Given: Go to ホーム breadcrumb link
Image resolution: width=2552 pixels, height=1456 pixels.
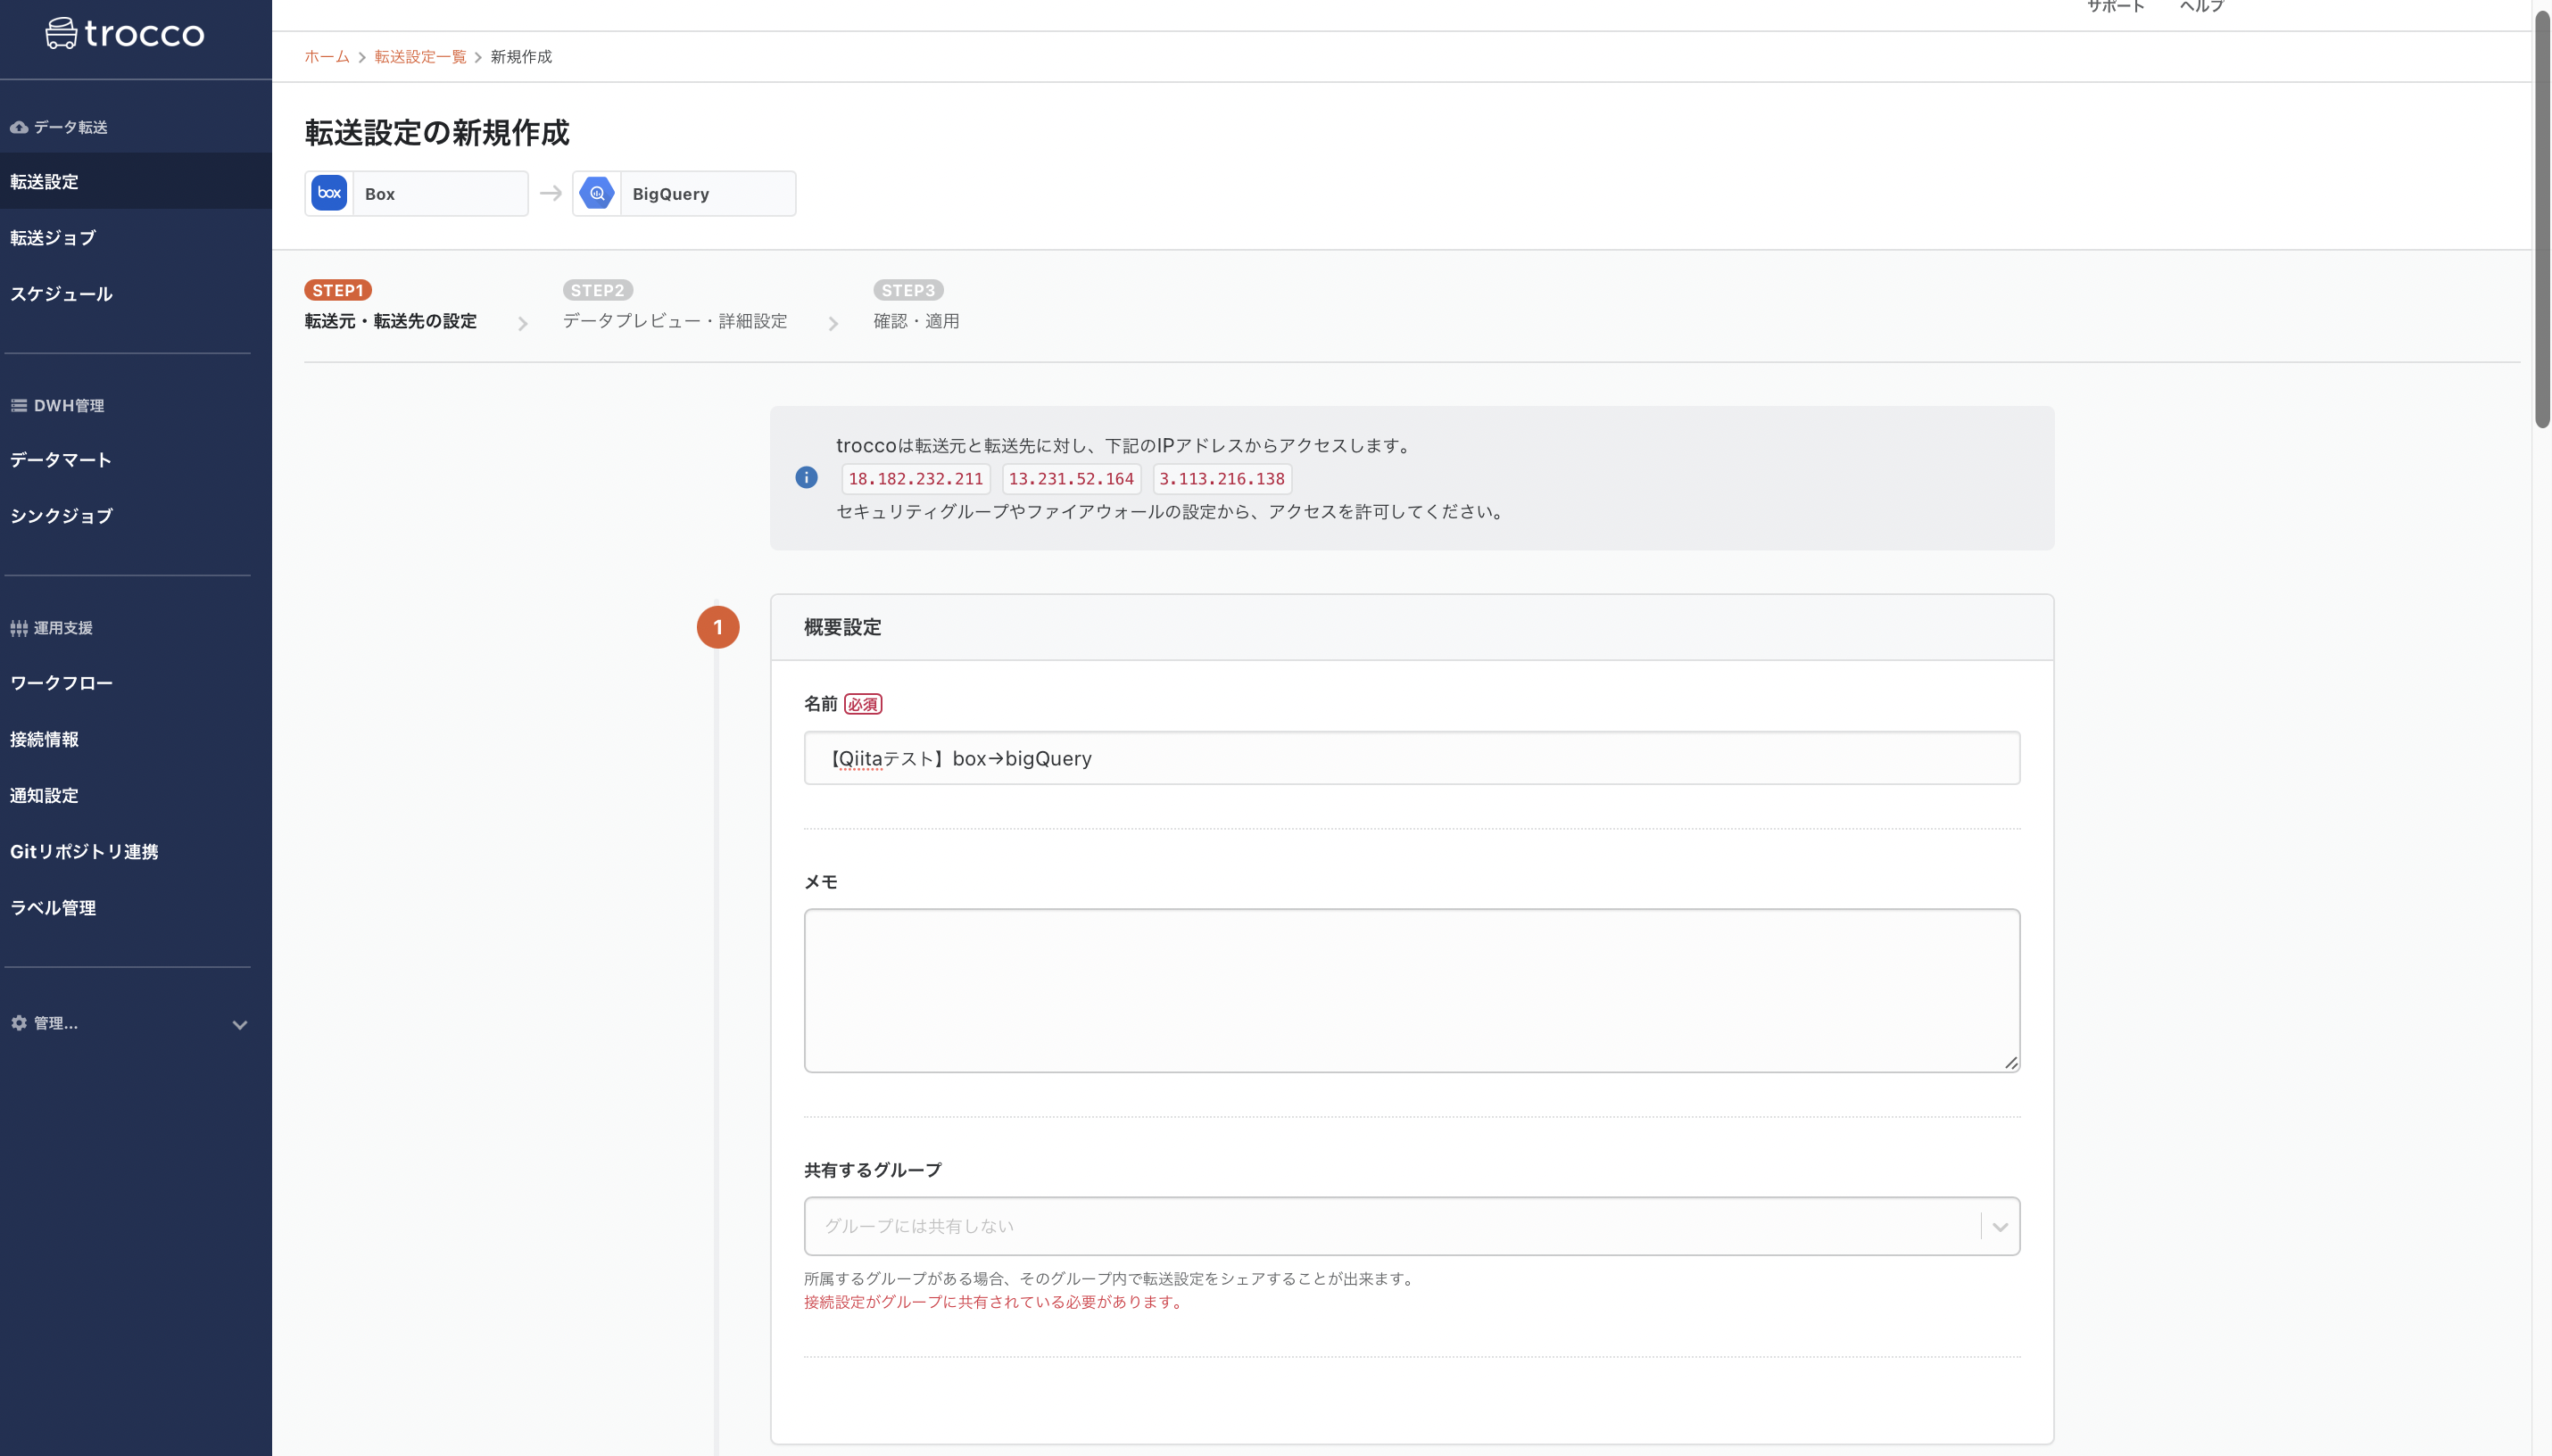Looking at the screenshot, I should 327,57.
